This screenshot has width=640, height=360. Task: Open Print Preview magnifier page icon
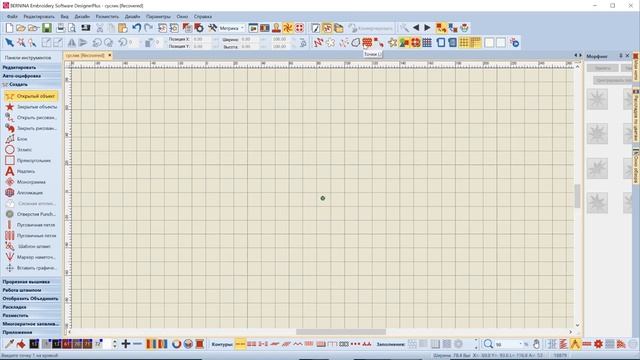coord(72,28)
